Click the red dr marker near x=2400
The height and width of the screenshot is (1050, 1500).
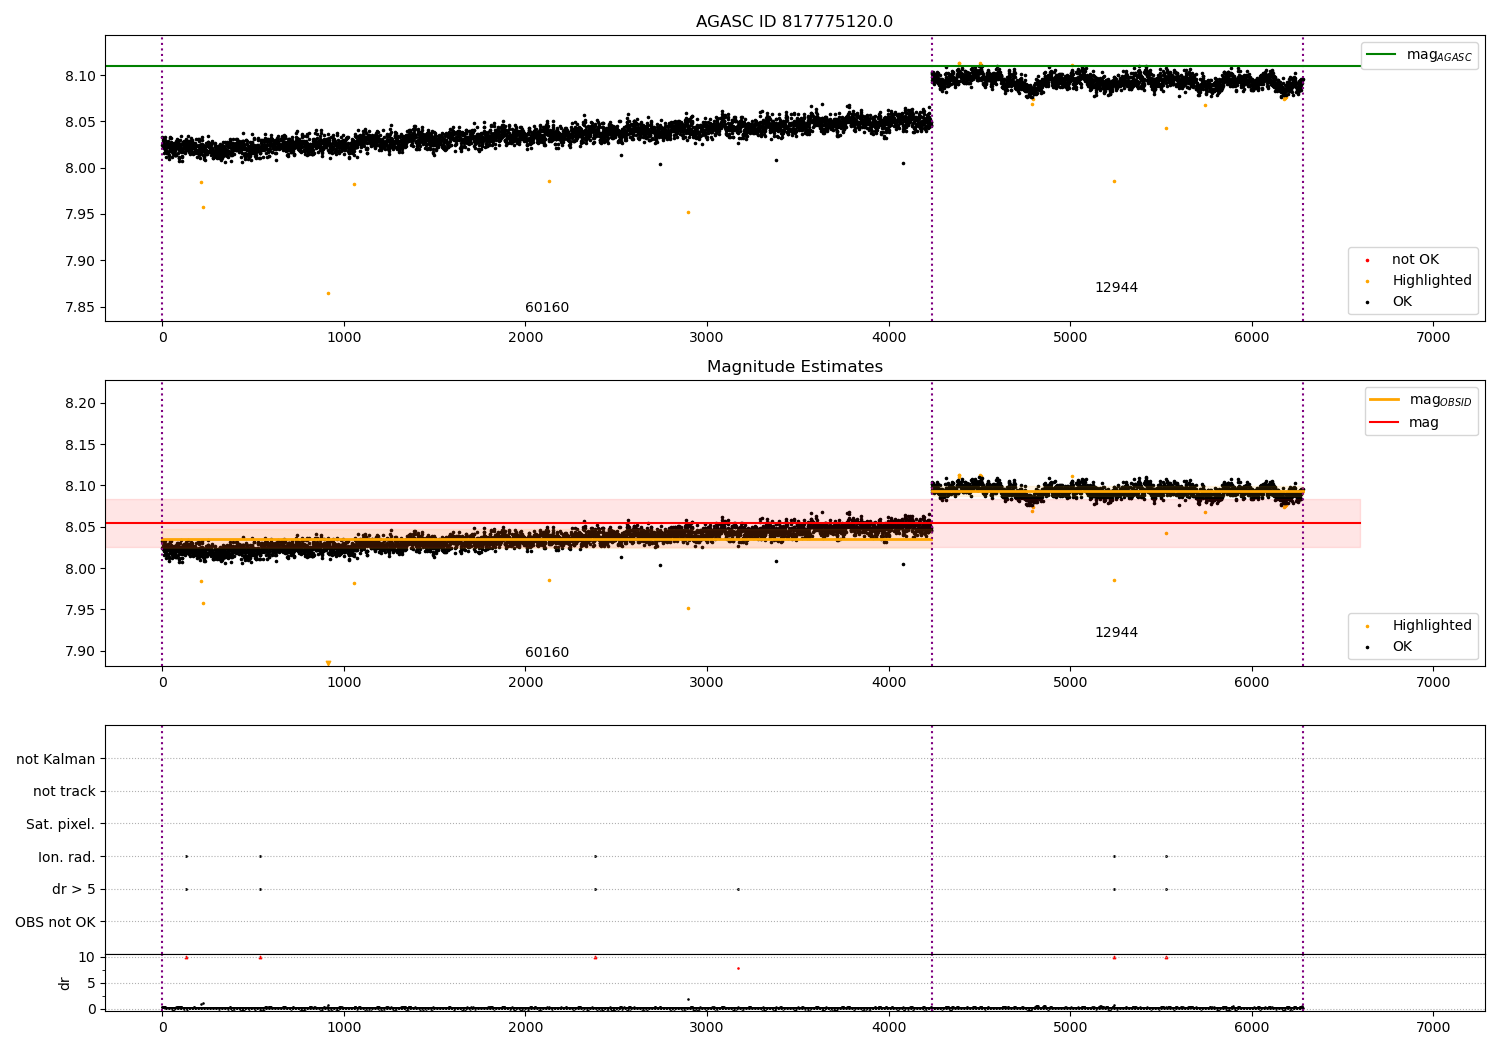[595, 957]
